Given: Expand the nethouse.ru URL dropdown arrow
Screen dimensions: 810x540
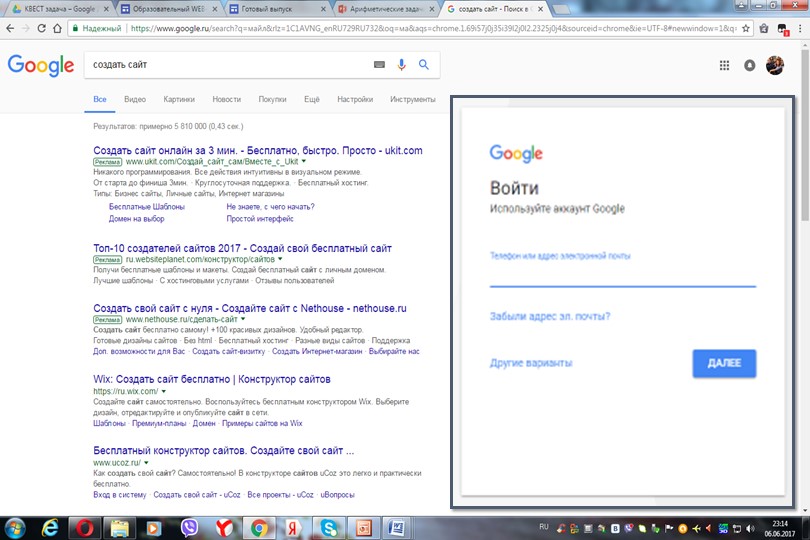Looking at the screenshot, I should point(243,319).
